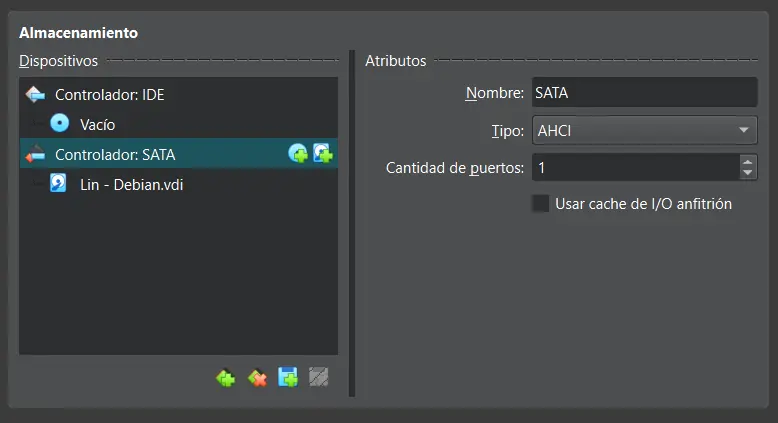Select the Vacío optical drive entry
Image resolution: width=778 pixels, height=423 pixels.
click(x=179, y=124)
